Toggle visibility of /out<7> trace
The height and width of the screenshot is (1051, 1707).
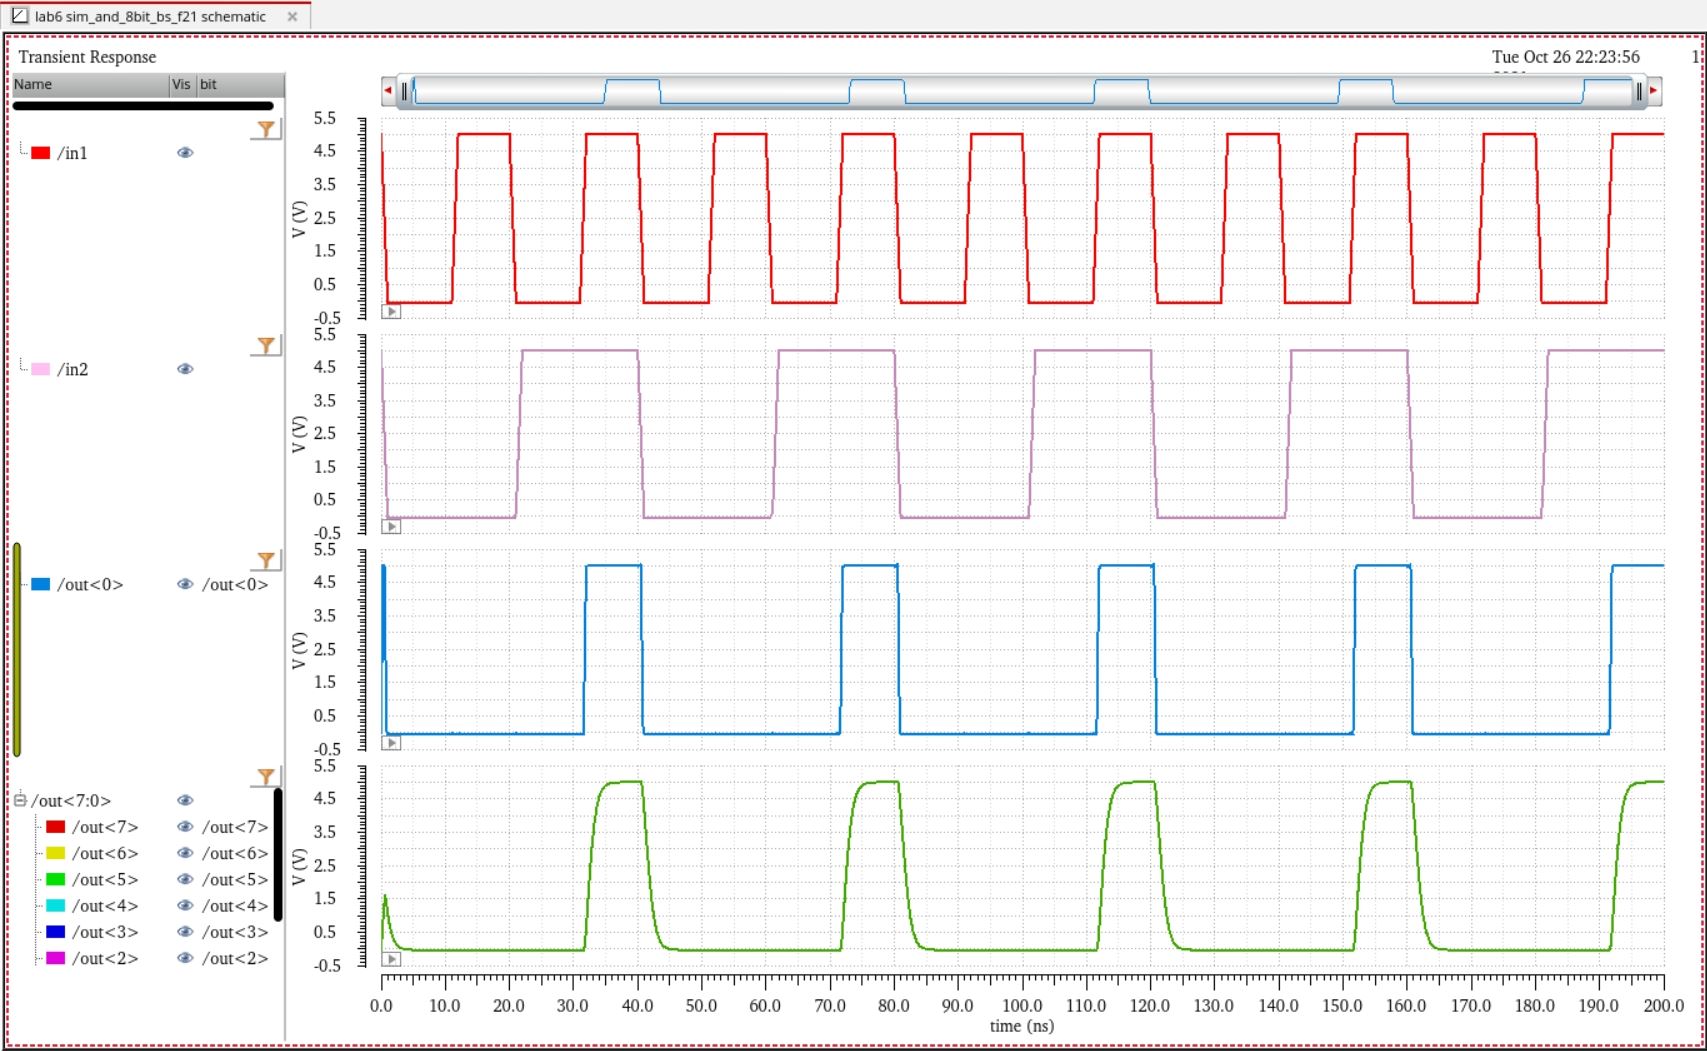[185, 827]
